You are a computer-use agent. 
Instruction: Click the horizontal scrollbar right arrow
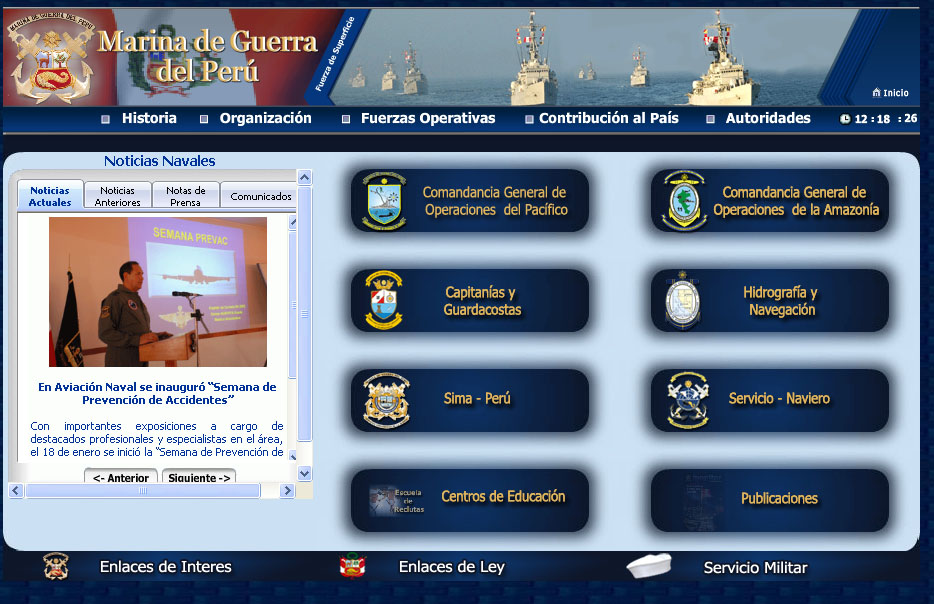click(x=287, y=490)
